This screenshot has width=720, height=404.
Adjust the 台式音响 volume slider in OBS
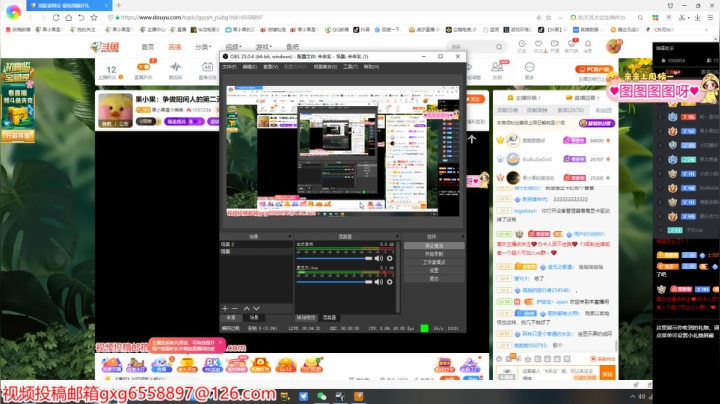pyautogui.click(x=334, y=258)
